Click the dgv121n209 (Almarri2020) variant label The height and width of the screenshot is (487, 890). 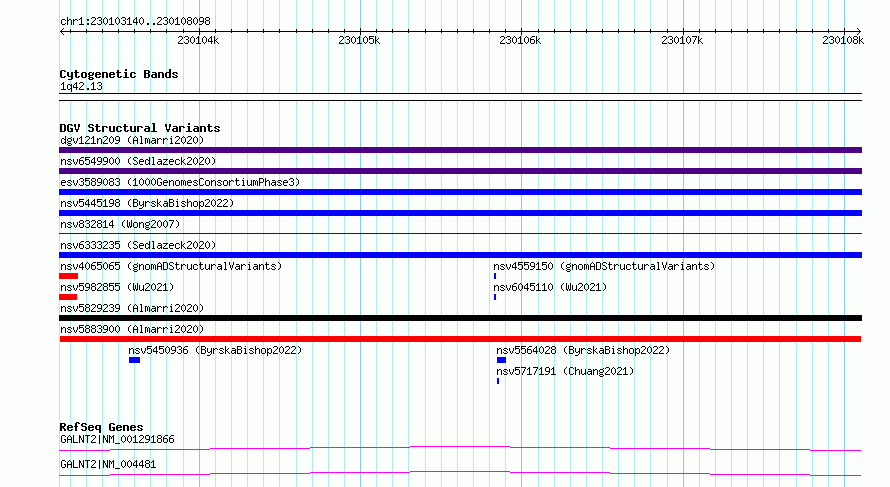click(132, 140)
